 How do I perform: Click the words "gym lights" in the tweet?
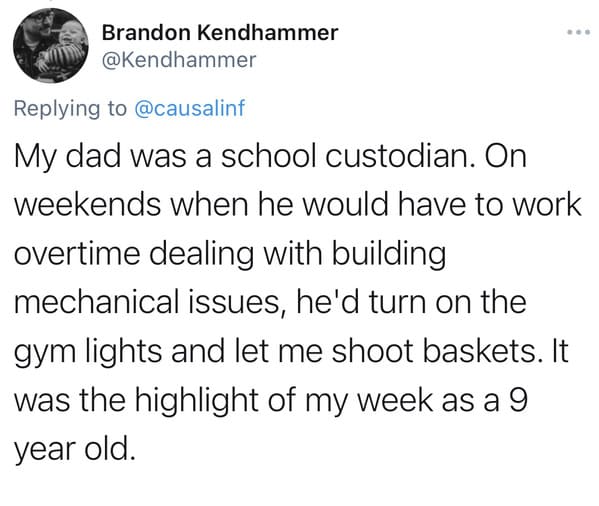click(88, 352)
